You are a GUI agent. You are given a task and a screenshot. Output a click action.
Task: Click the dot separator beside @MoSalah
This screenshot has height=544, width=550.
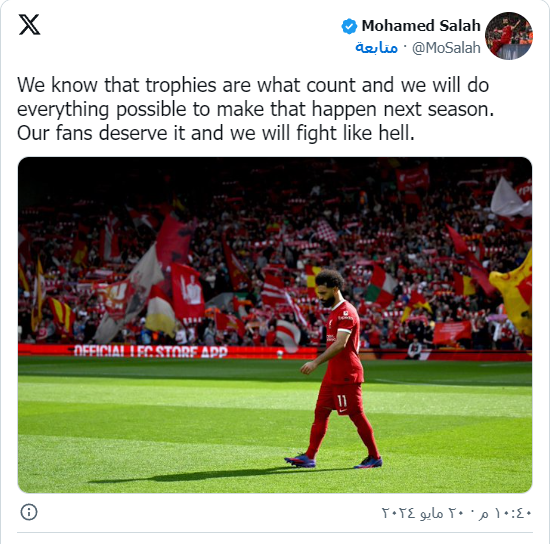point(404,47)
